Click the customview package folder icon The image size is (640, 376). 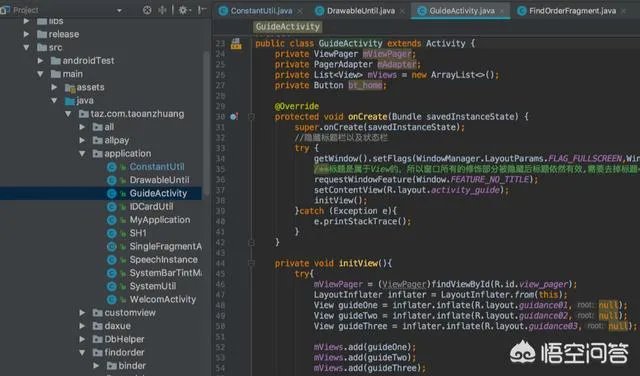click(x=97, y=313)
